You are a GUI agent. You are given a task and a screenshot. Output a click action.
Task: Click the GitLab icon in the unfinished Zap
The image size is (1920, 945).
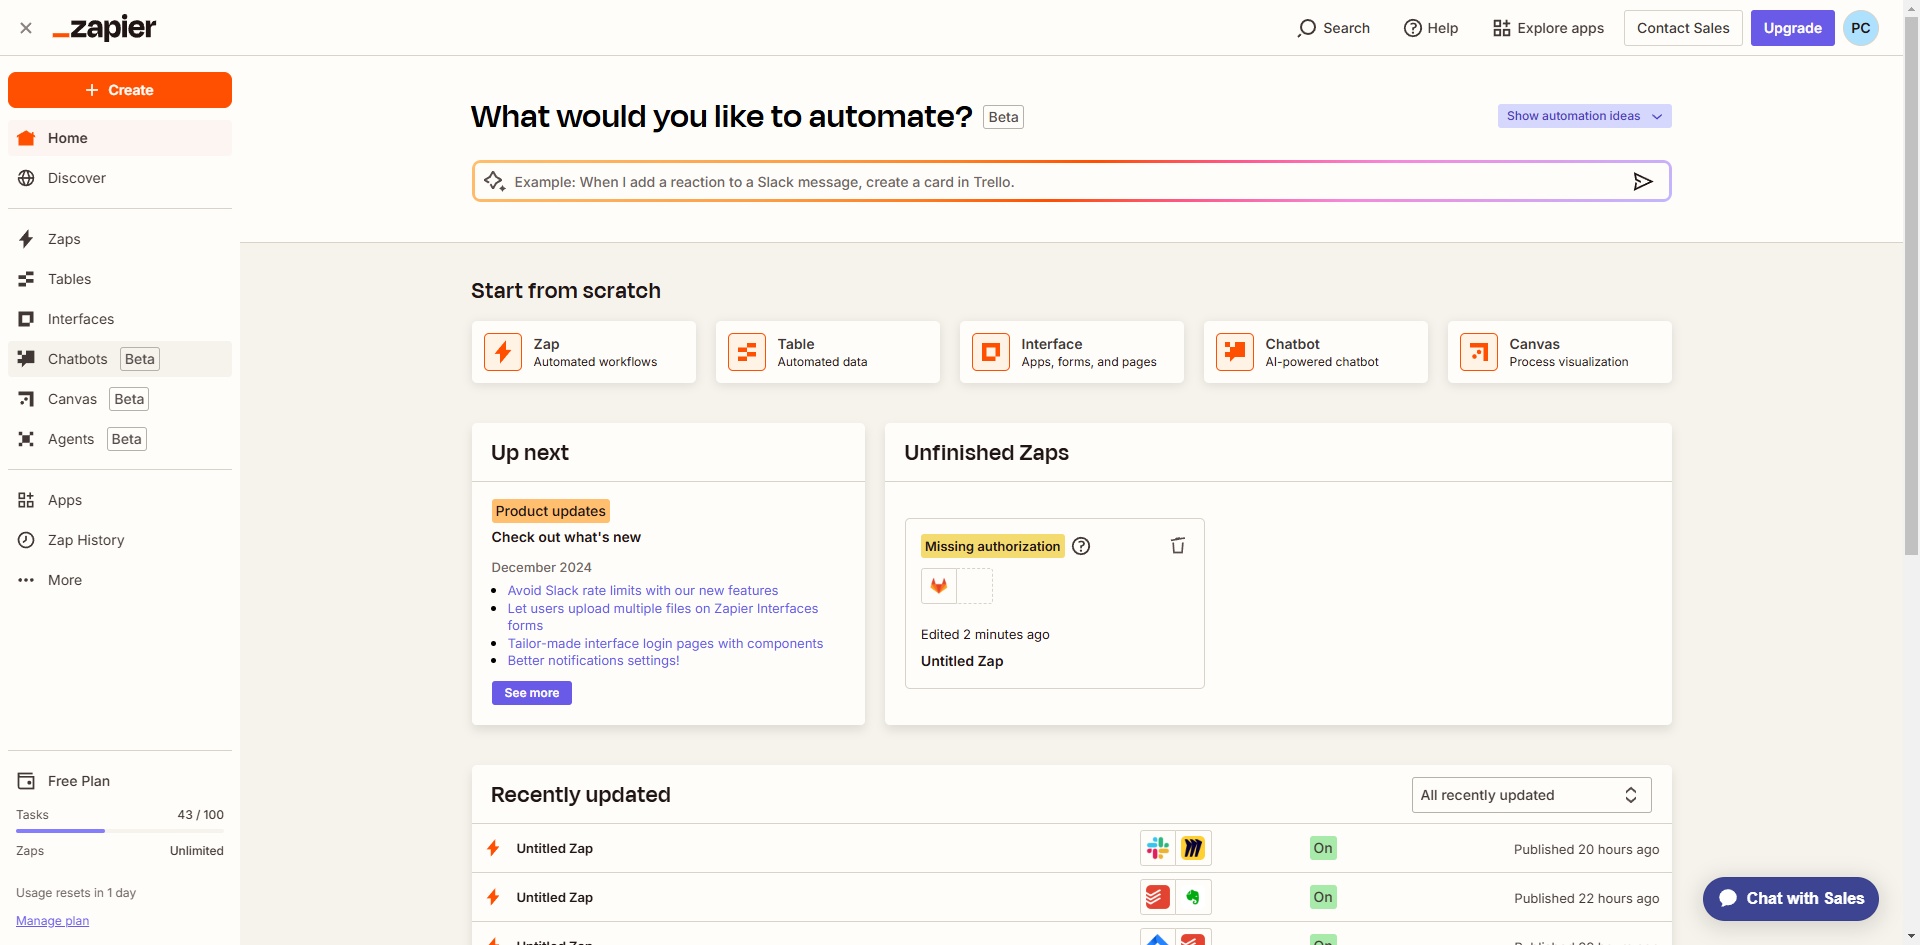click(939, 586)
